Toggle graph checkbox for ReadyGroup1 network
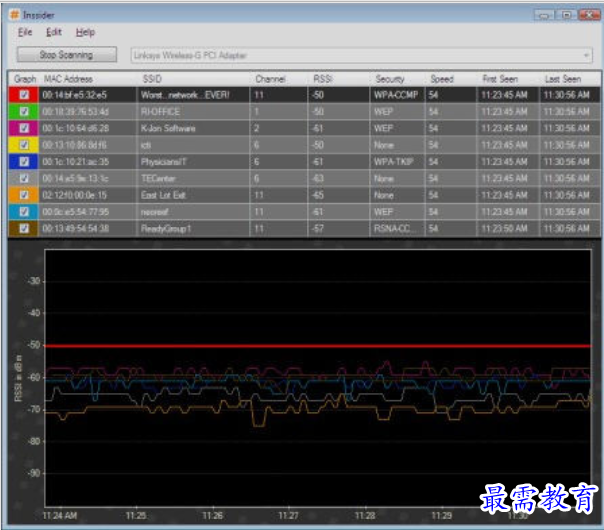Image resolution: width=604 pixels, height=530 pixels. pos(24,228)
